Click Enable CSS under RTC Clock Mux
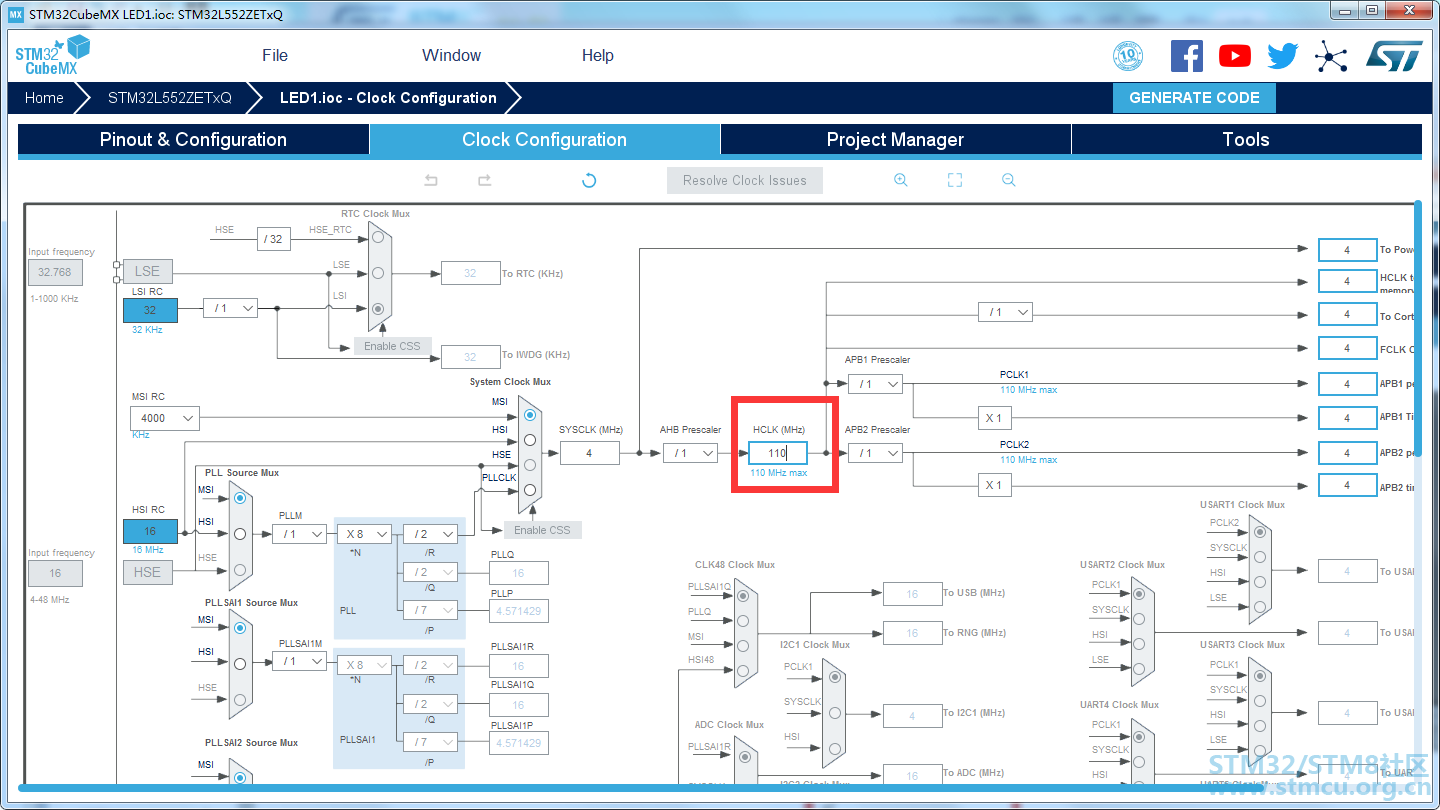The image size is (1440, 810). tap(392, 346)
